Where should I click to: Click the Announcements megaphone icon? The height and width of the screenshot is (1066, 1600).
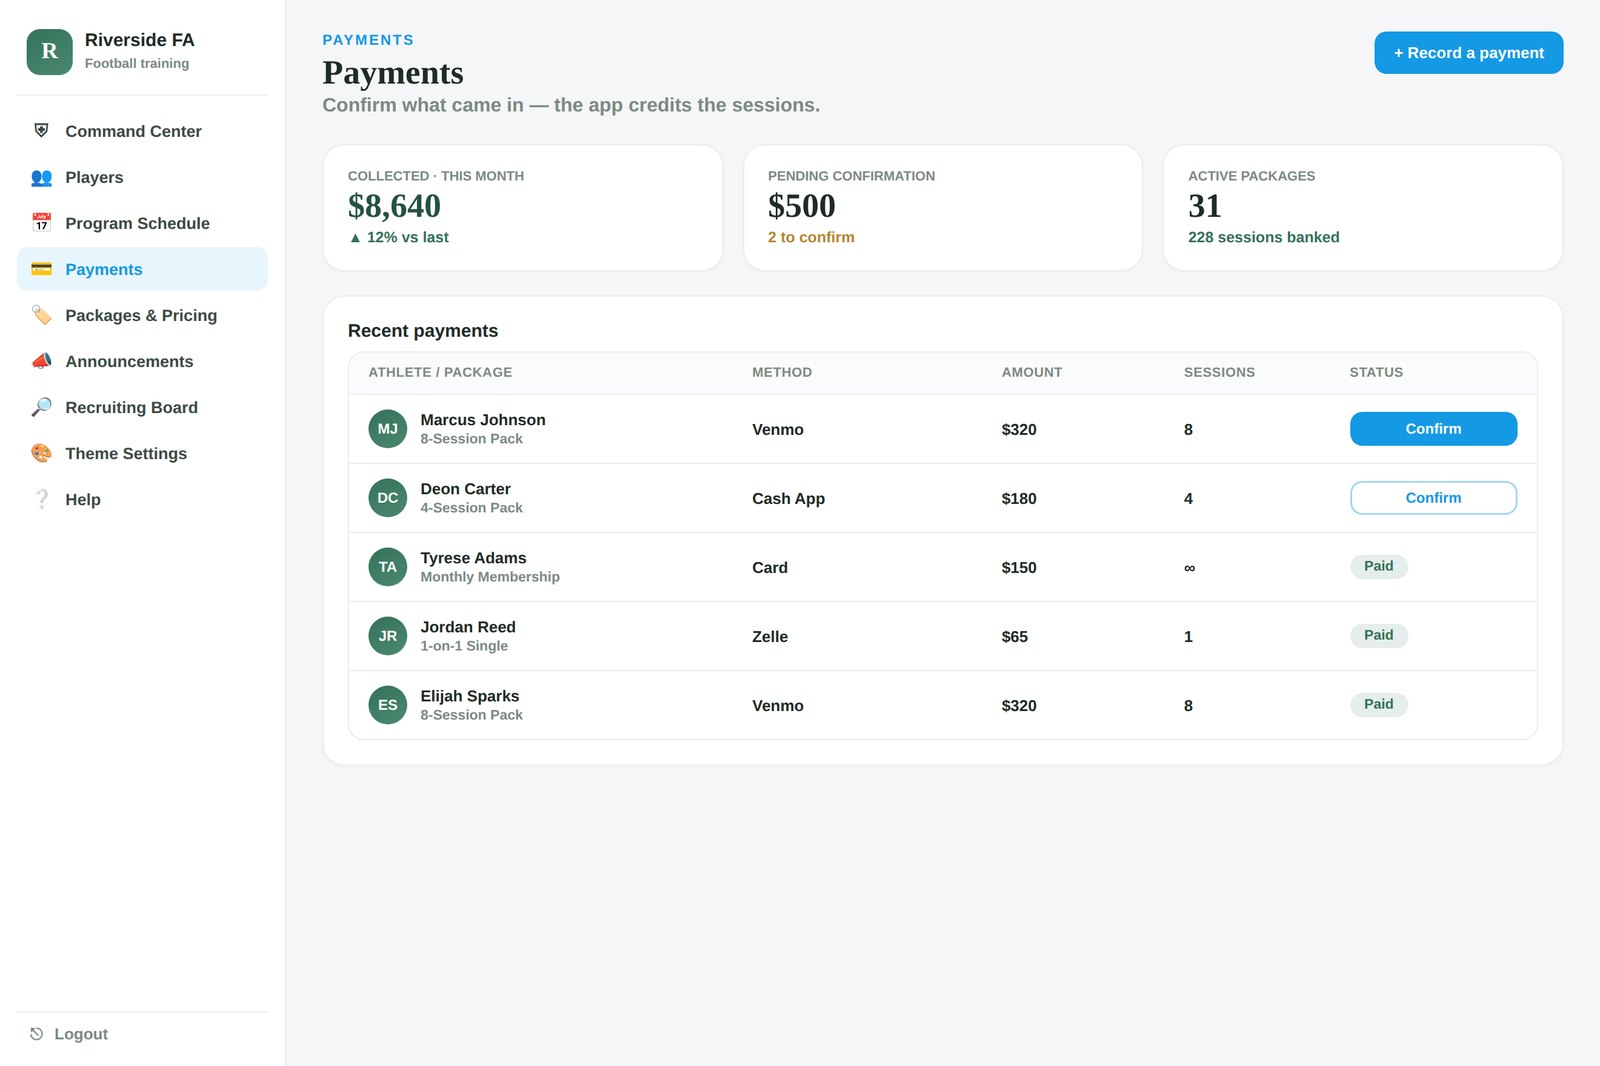click(41, 361)
